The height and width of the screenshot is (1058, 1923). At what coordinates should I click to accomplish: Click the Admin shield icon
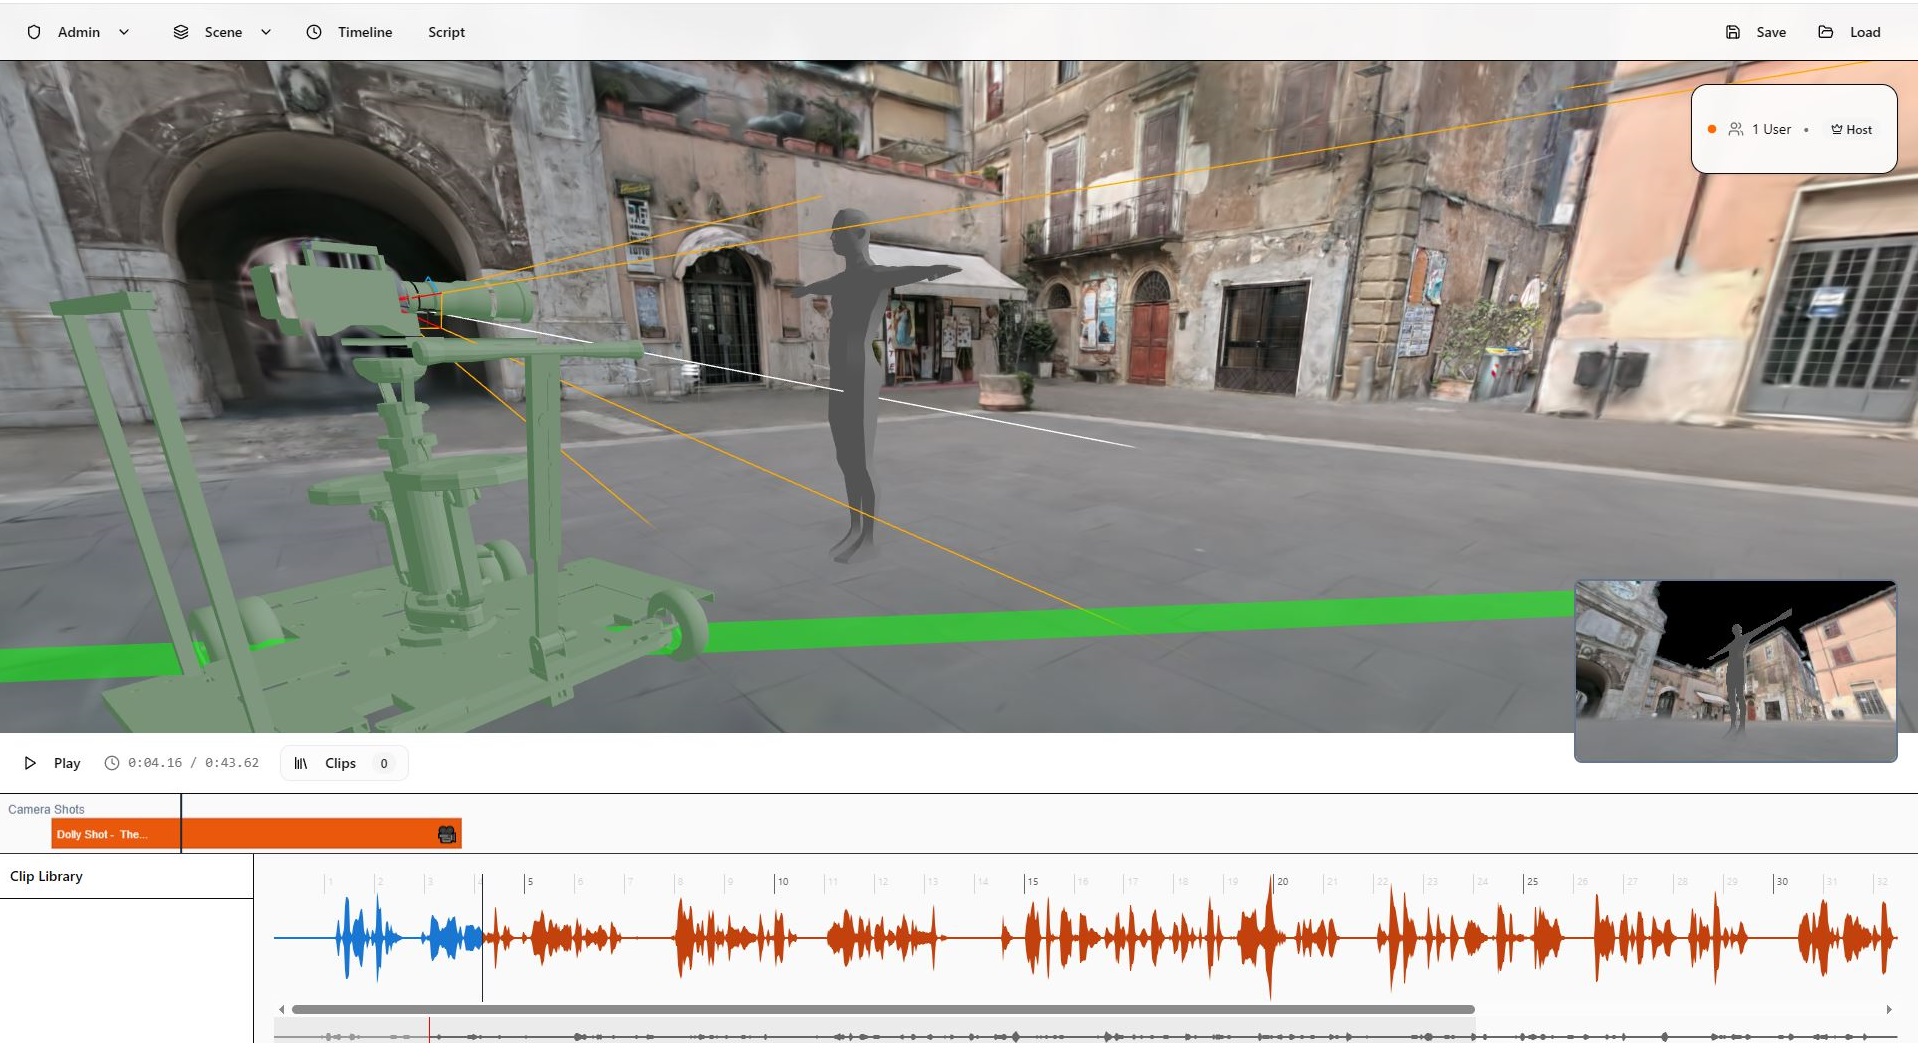tap(34, 32)
